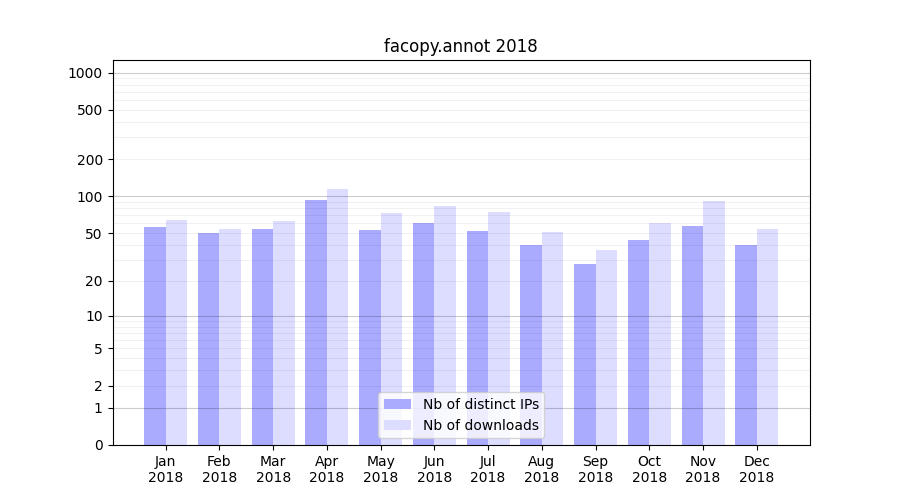Click the January distinct IPs bar
This screenshot has width=900, height=500.
(x=155, y=335)
